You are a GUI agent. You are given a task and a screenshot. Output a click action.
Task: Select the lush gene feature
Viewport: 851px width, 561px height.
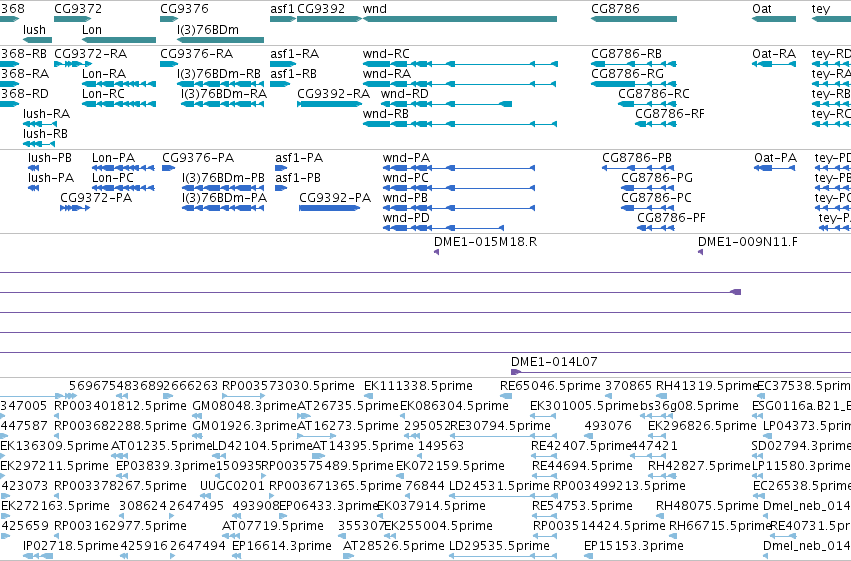[37, 40]
